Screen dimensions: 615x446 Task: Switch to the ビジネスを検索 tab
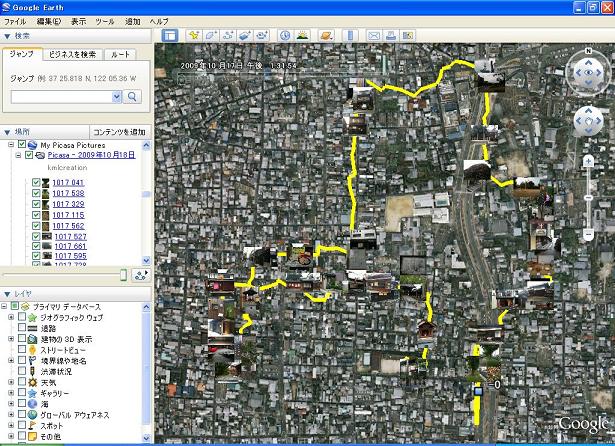tap(72, 55)
